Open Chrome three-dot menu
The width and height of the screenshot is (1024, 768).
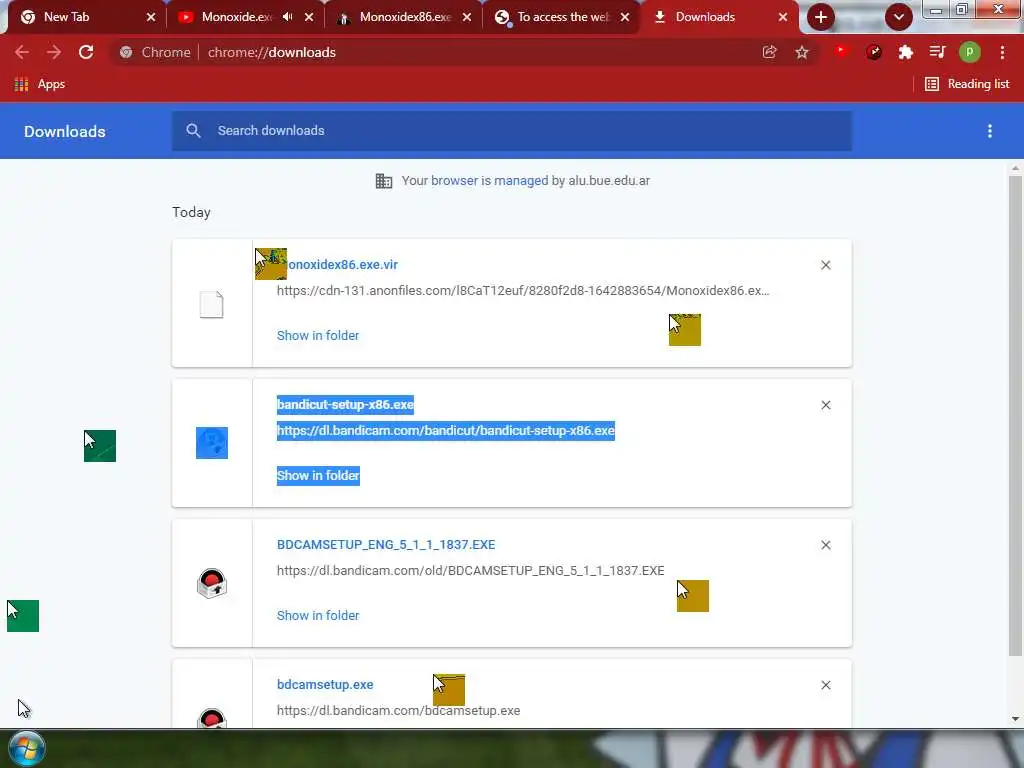(x=1002, y=52)
